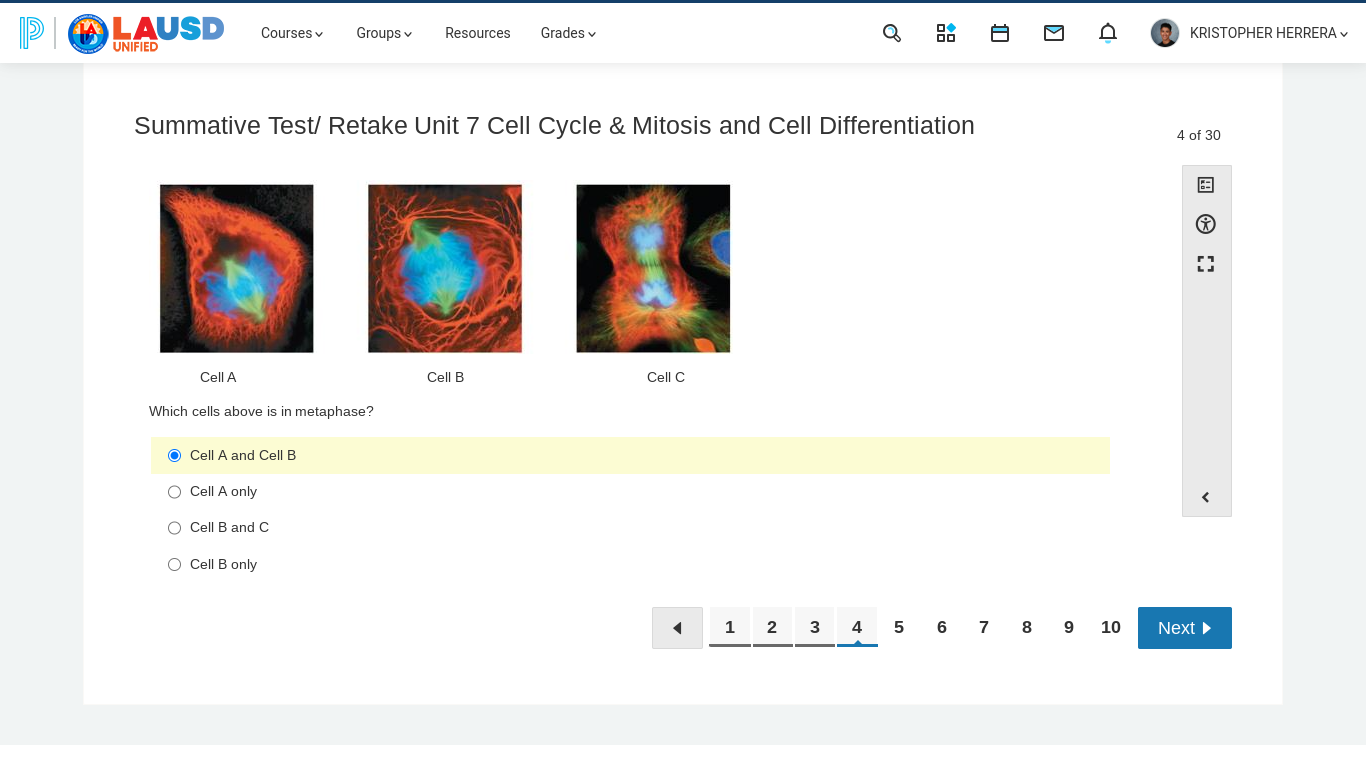Screen dimensions: 1366x768
Task: Jump to question 10
Action: point(1111,627)
